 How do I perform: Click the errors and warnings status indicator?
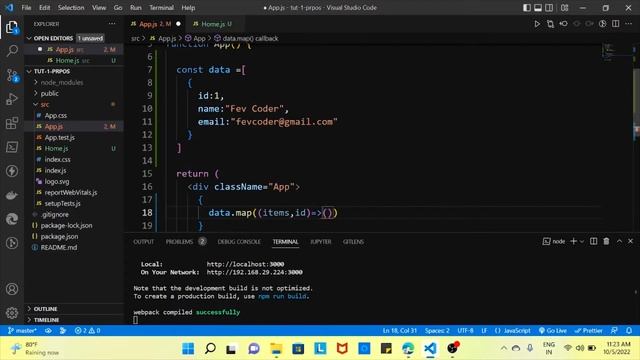(x=87, y=331)
